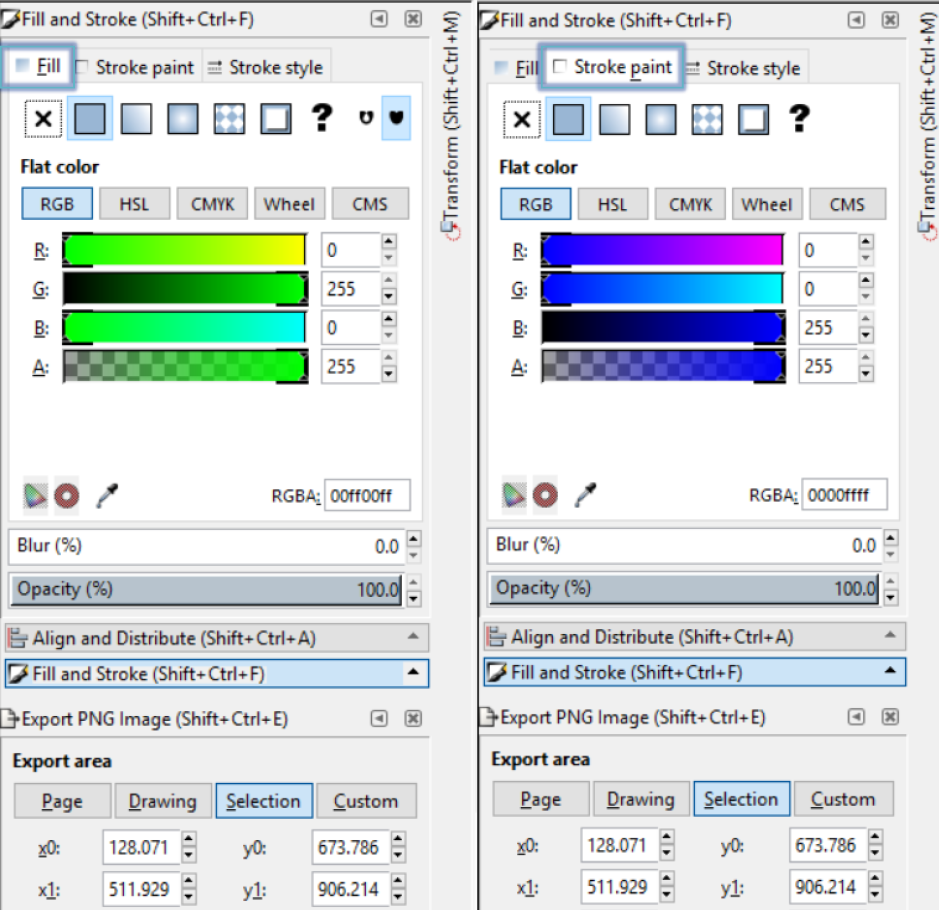The image size is (939, 910).
Task: Choose Linear gradient icon in right panel
Action: click(x=614, y=120)
